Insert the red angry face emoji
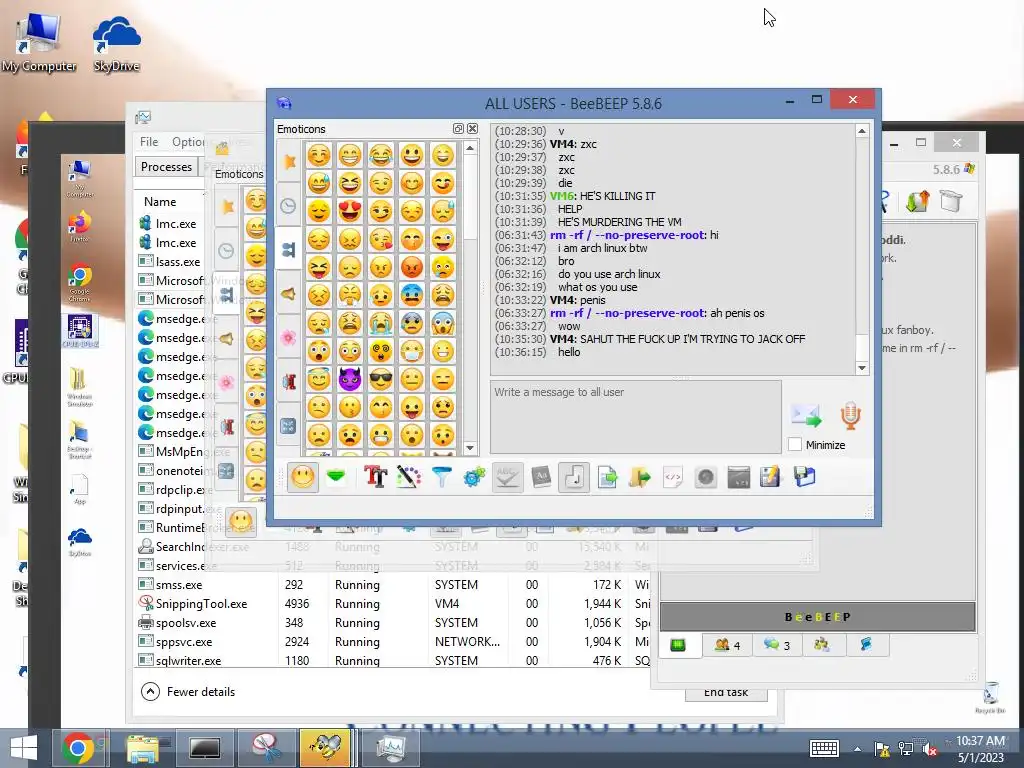Screen dimensions: 1024x768 point(411,267)
